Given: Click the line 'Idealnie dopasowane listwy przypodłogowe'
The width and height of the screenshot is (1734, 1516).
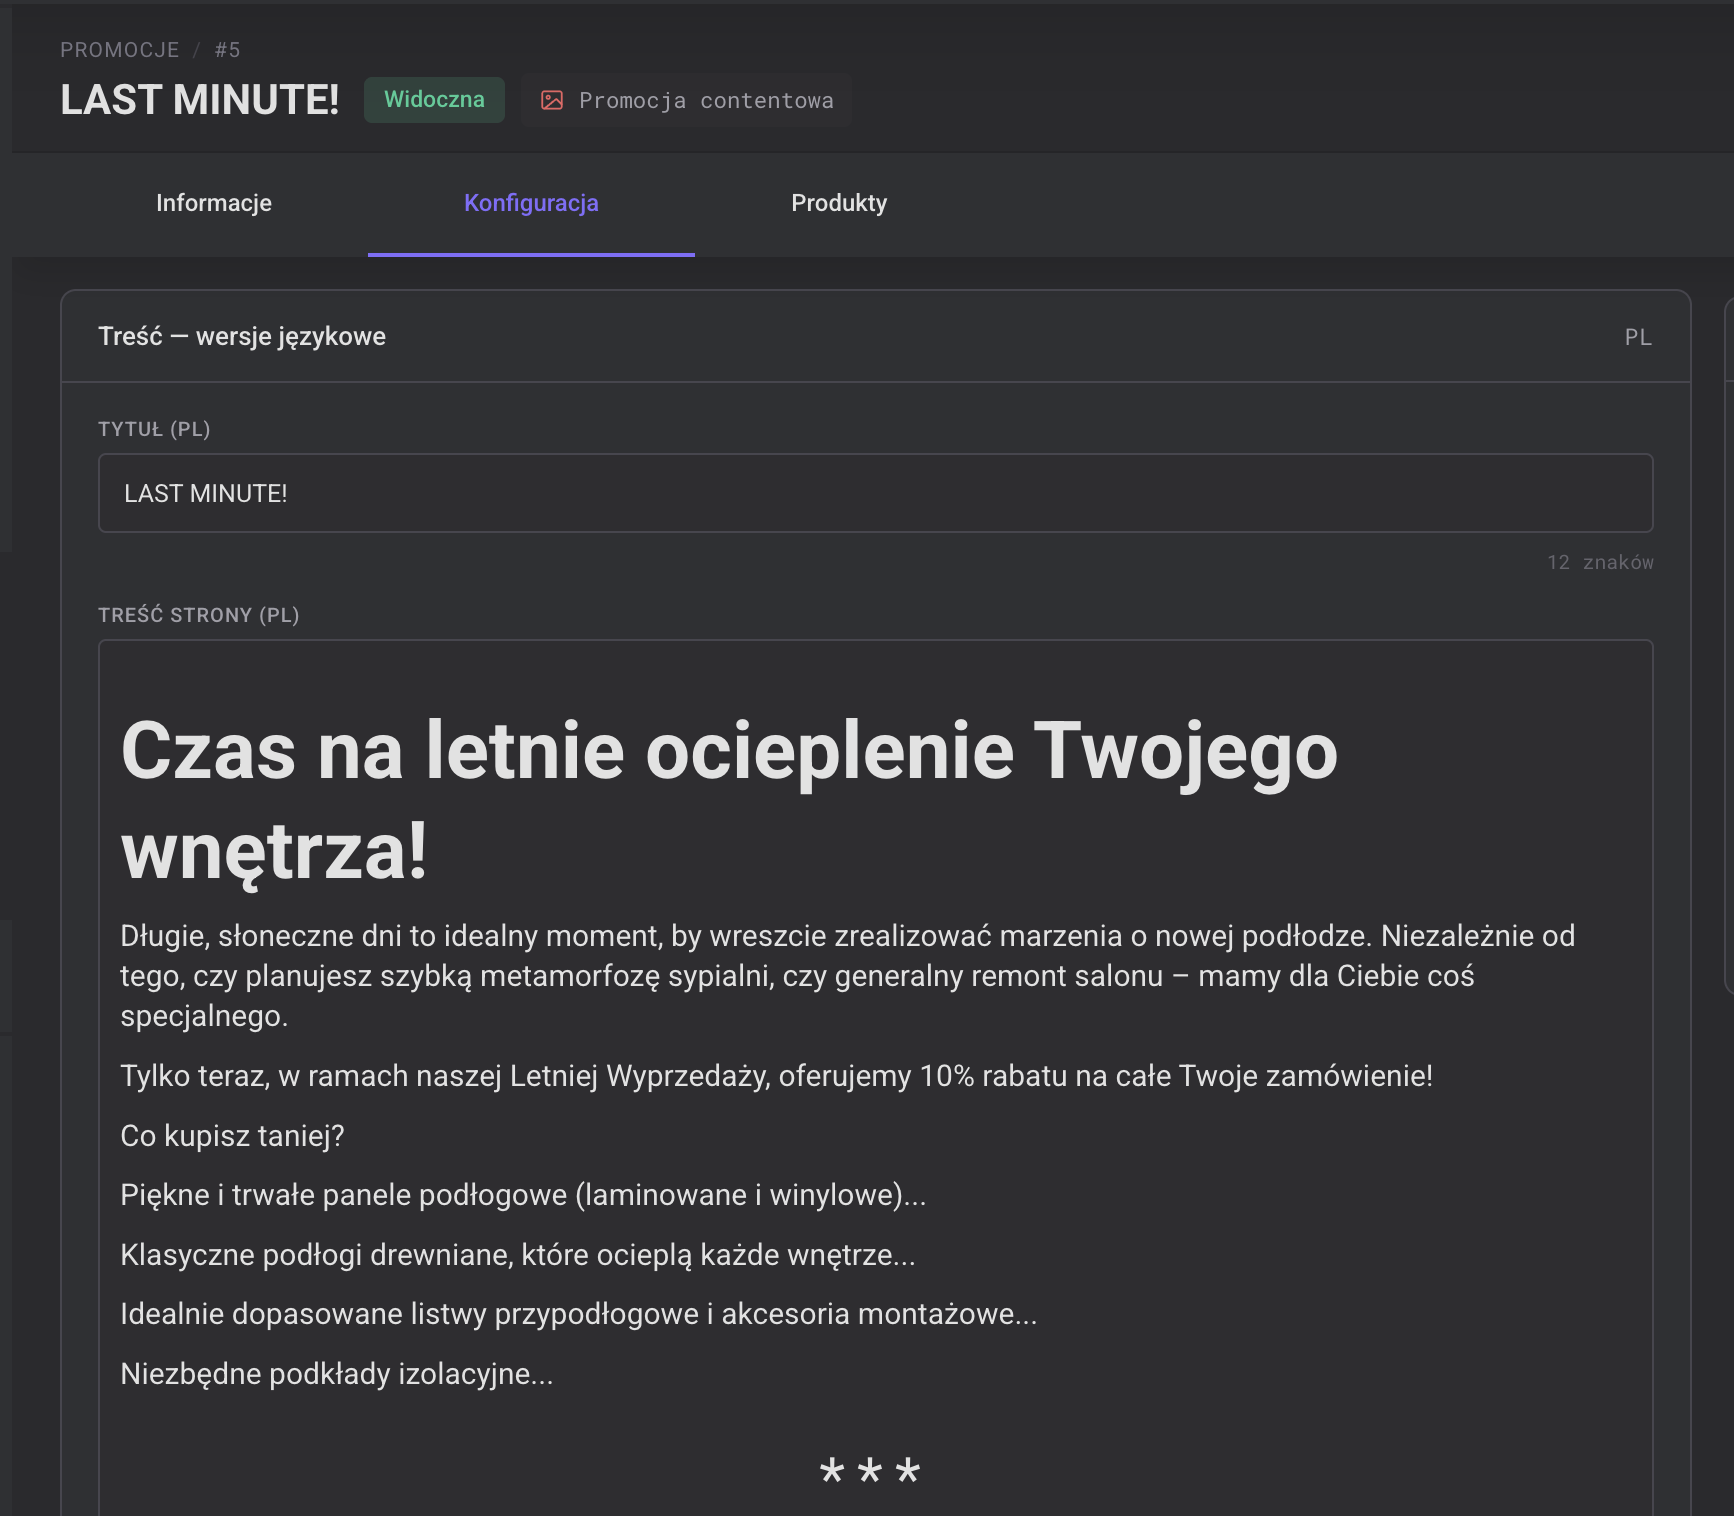Looking at the screenshot, I should [x=579, y=1314].
